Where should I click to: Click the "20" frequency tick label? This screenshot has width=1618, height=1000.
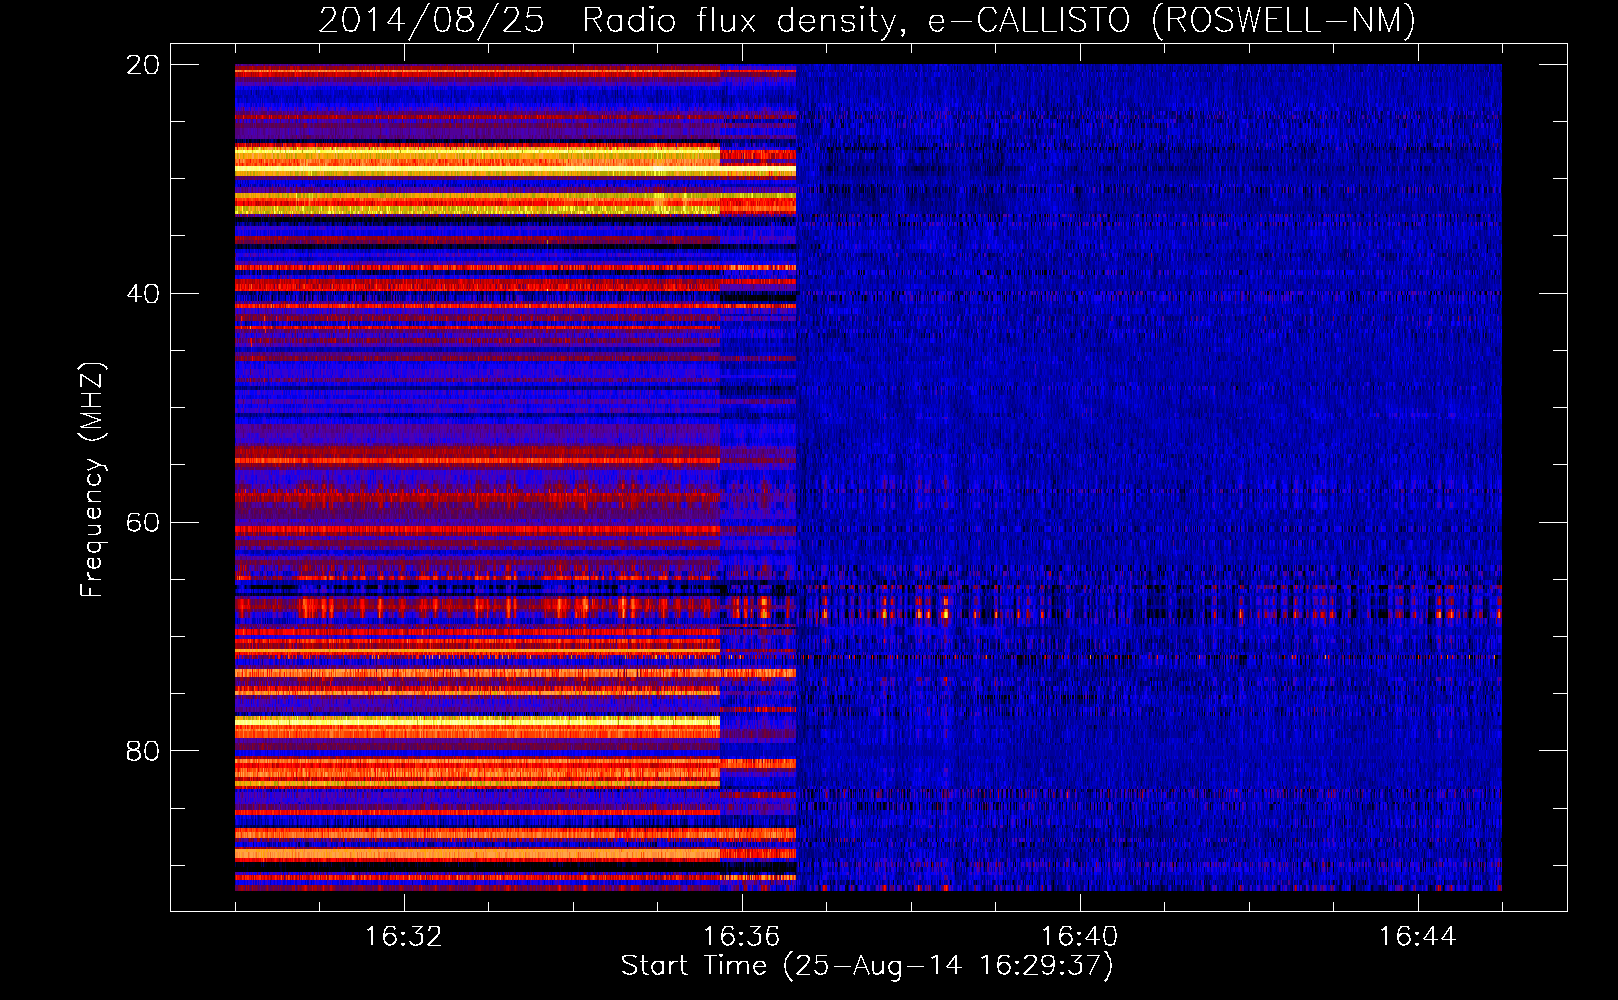pos(143,65)
